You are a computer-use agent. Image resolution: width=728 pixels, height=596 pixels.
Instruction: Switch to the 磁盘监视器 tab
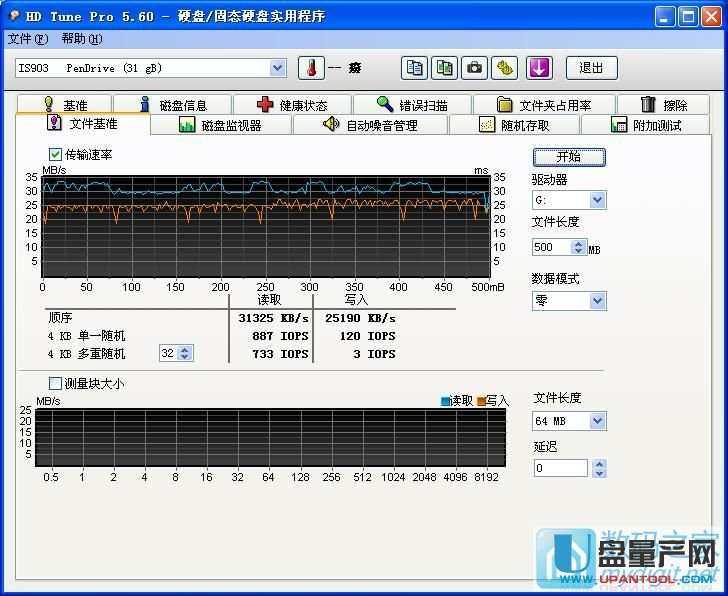(220, 125)
